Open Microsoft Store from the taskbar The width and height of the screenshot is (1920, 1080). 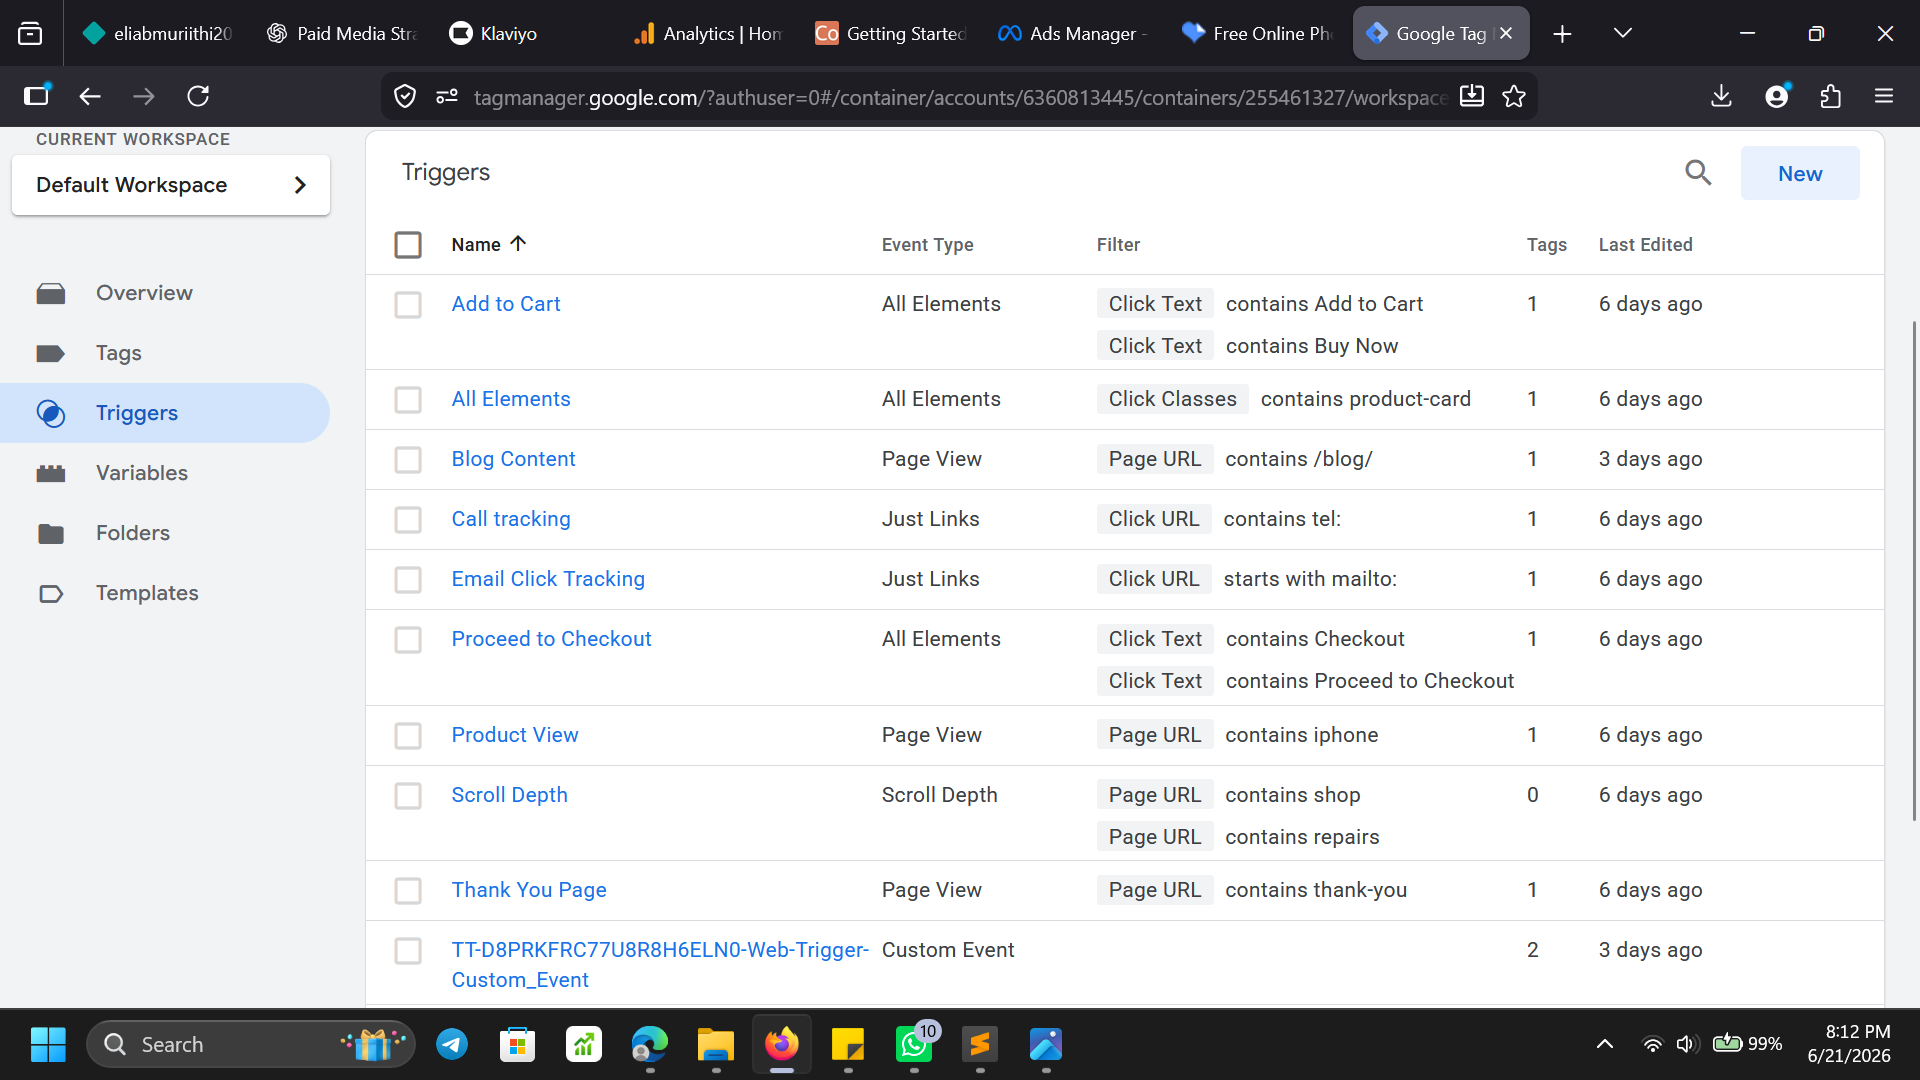click(518, 1045)
